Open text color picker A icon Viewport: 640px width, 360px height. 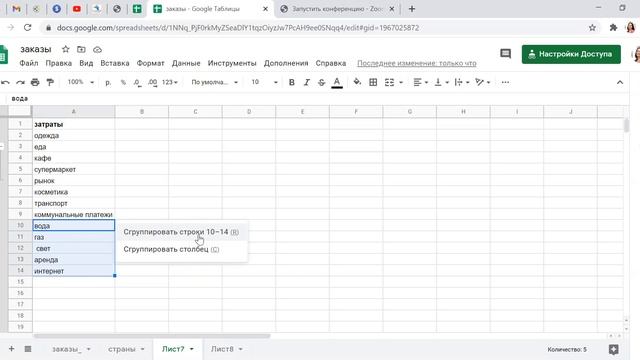pos(337,82)
